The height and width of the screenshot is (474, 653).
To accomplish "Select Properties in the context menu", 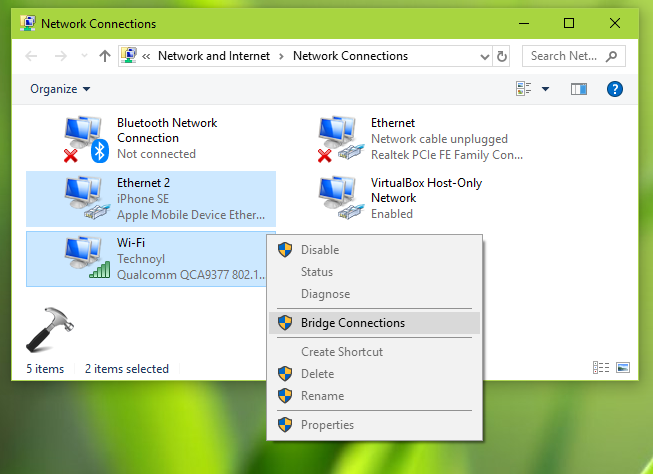I will [327, 425].
